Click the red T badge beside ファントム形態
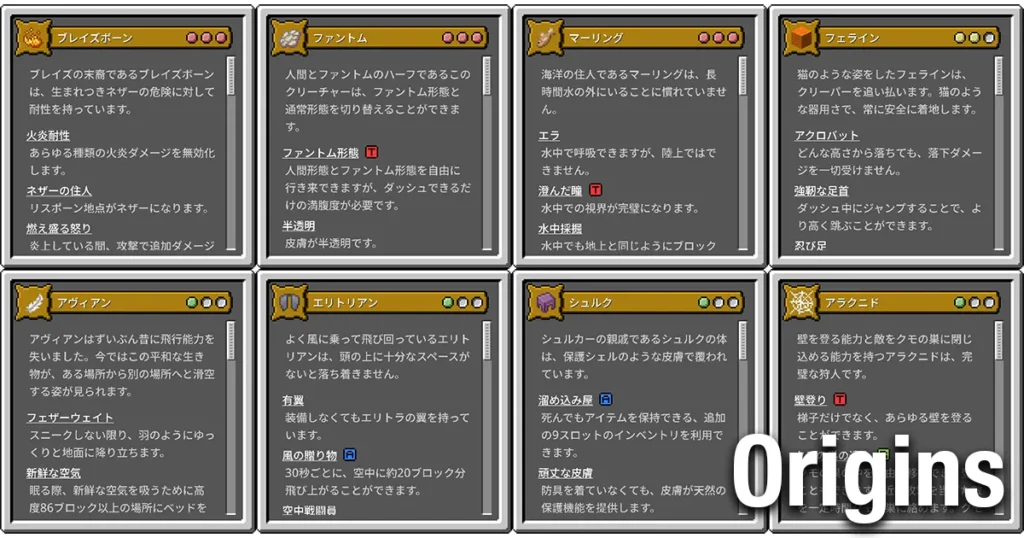This screenshot has height=538, width=1024. tap(372, 152)
